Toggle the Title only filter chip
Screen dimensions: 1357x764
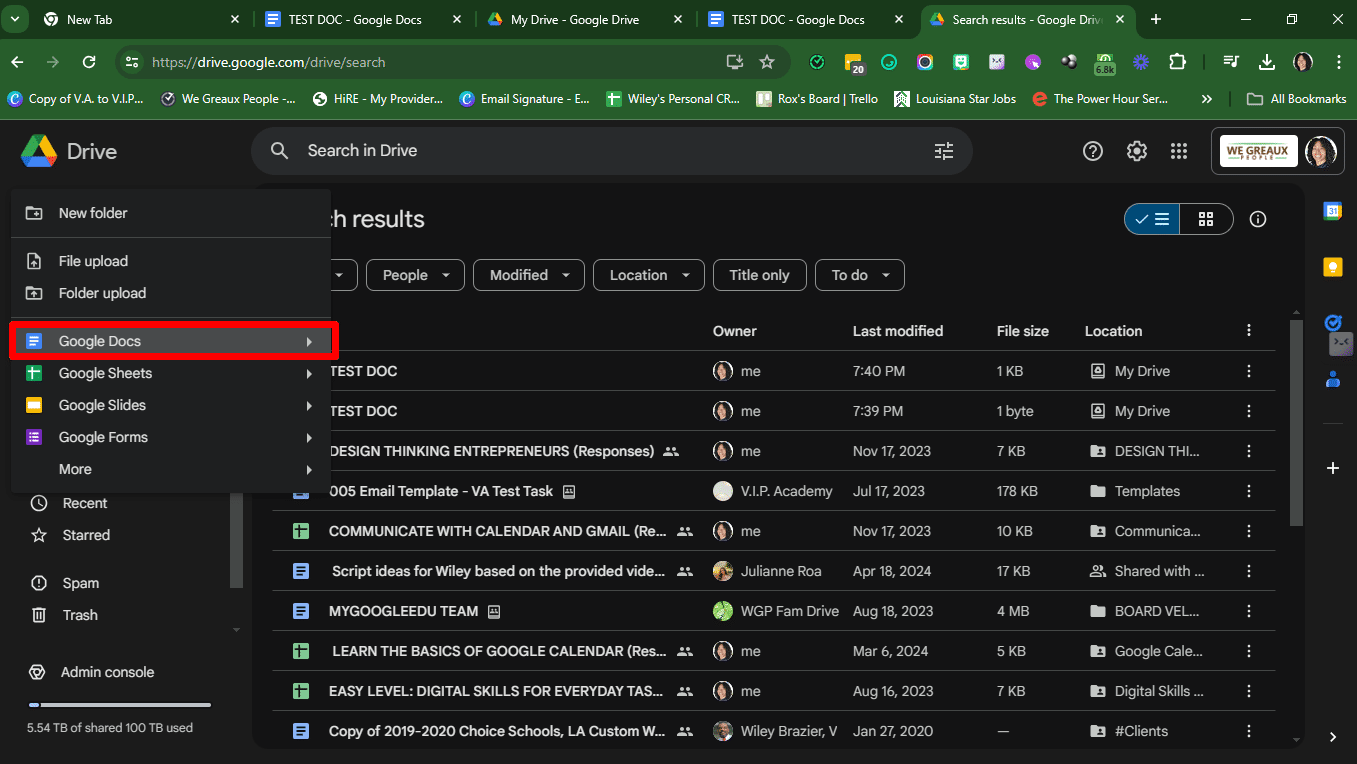[759, 275]
